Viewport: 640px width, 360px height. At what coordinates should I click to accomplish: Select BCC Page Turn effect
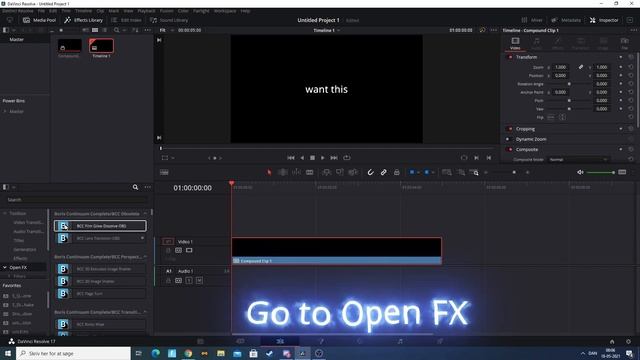100,293
